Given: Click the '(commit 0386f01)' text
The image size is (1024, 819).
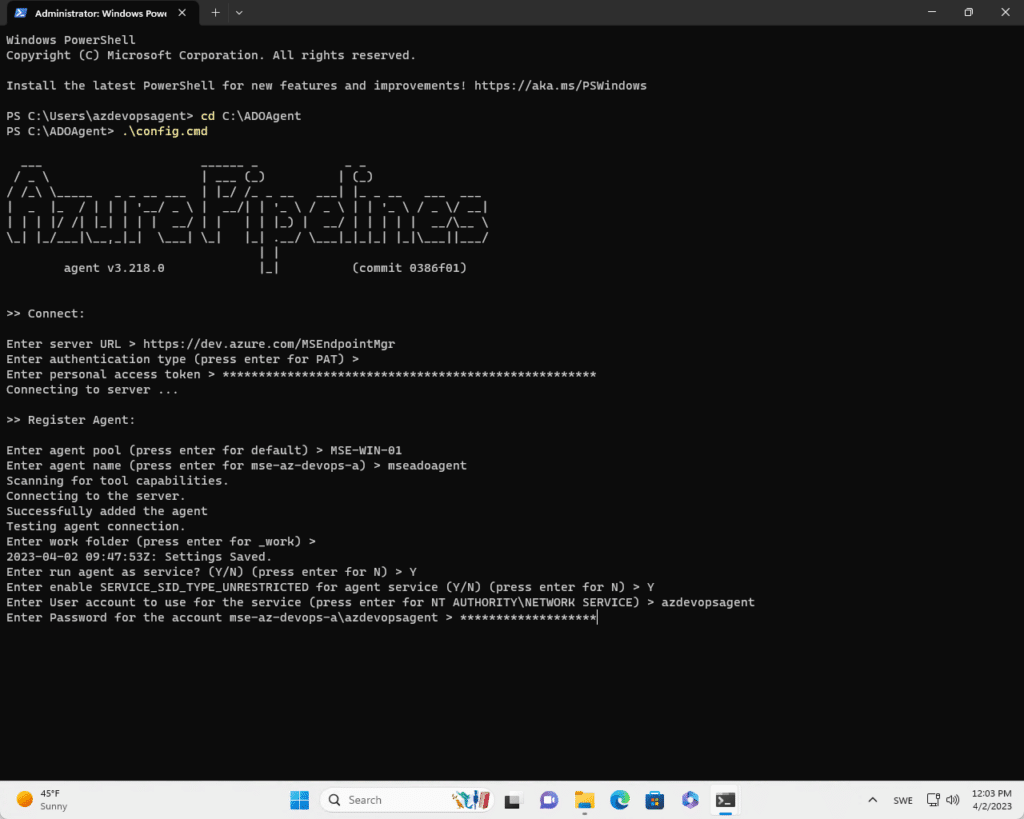Looking at the screenshot, I should (409, 268).
